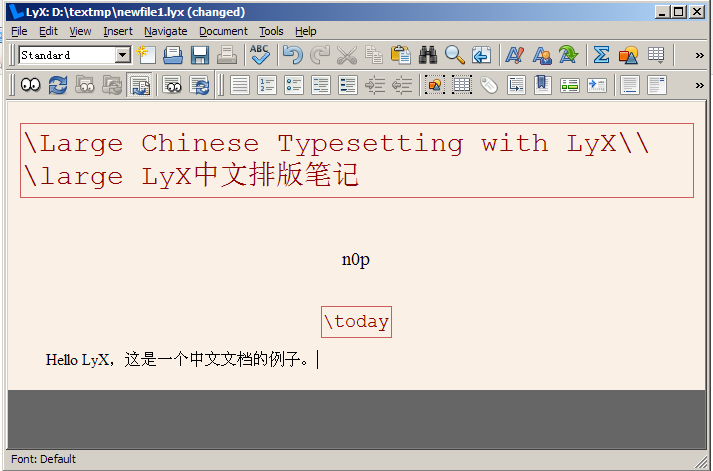Toggle the enabled forward/reverse search button
Viewport: 713px width, 471px height.
(139, 85)
